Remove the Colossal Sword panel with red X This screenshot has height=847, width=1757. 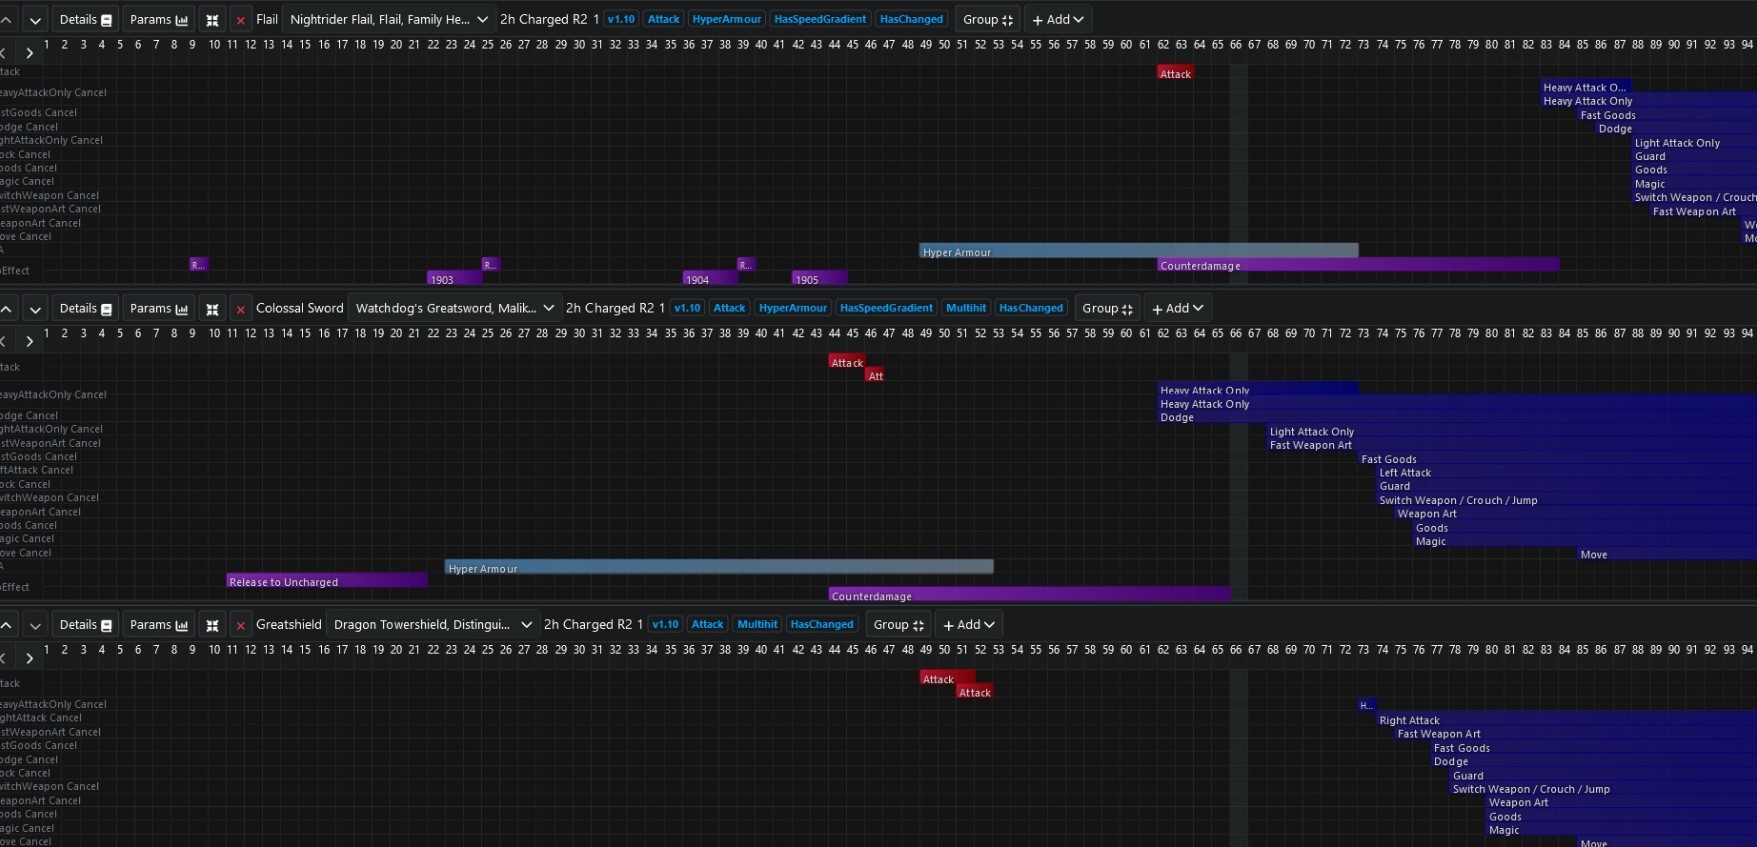click(x=240, y=309)
